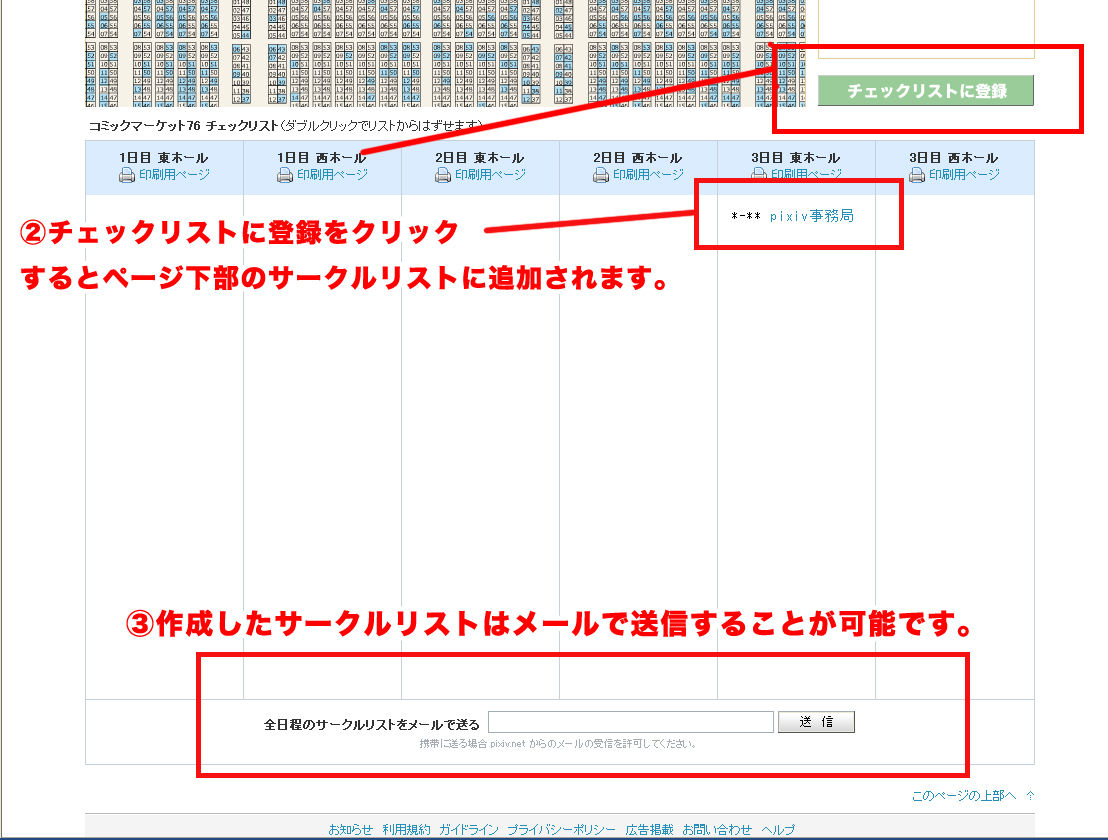Viewport: 1108px width, 840px height.
Task: Click the printer icon for 3日目 西ホール
Action: pos(915,173)
